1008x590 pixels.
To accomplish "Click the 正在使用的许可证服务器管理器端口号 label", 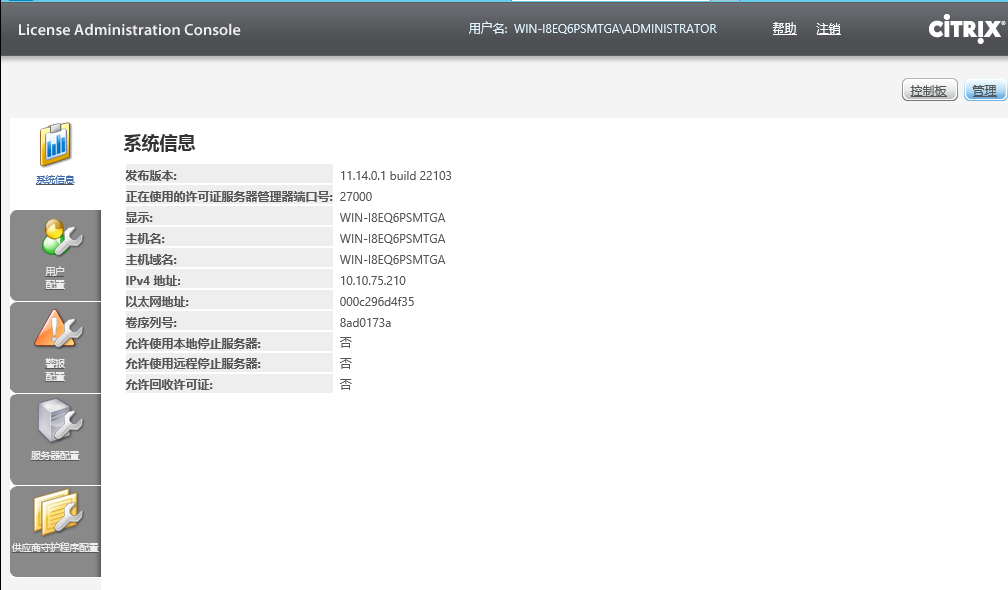I will point(229,197).
